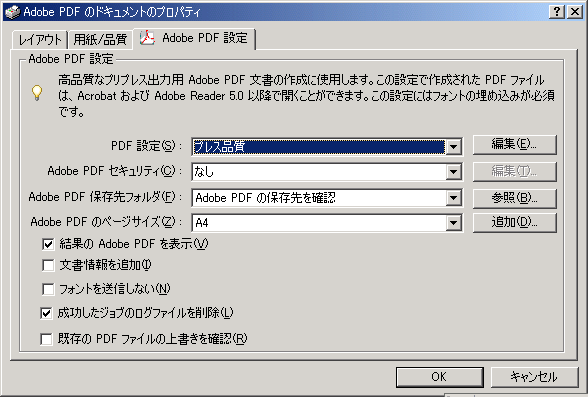Enable 既存の PDF ファイルの上書きを確認 checkbox
This screenshot has height=397, width=588.
tap(46, 339)
